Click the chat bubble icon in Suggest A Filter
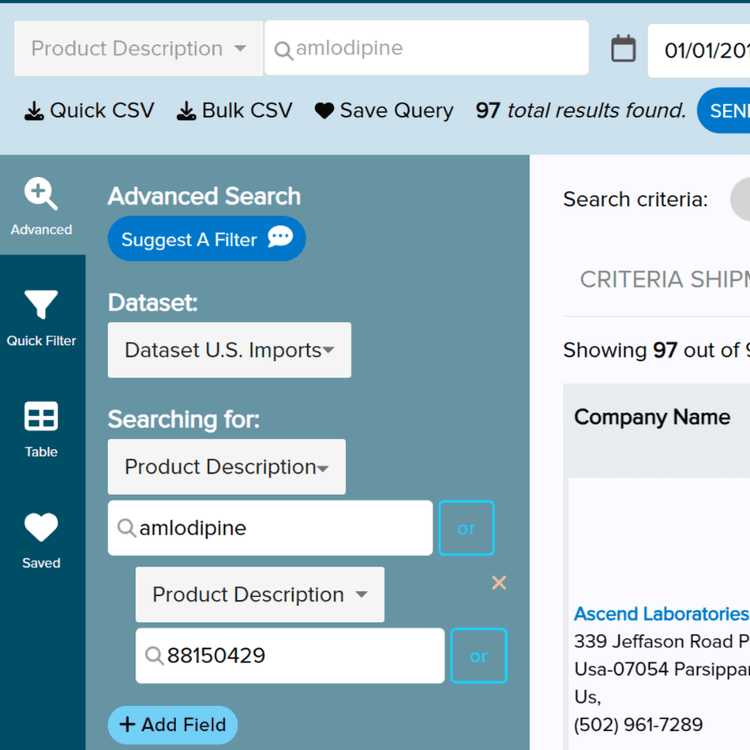Image resolution: width=750 pixels, height=750 pixels. [280, 237]
